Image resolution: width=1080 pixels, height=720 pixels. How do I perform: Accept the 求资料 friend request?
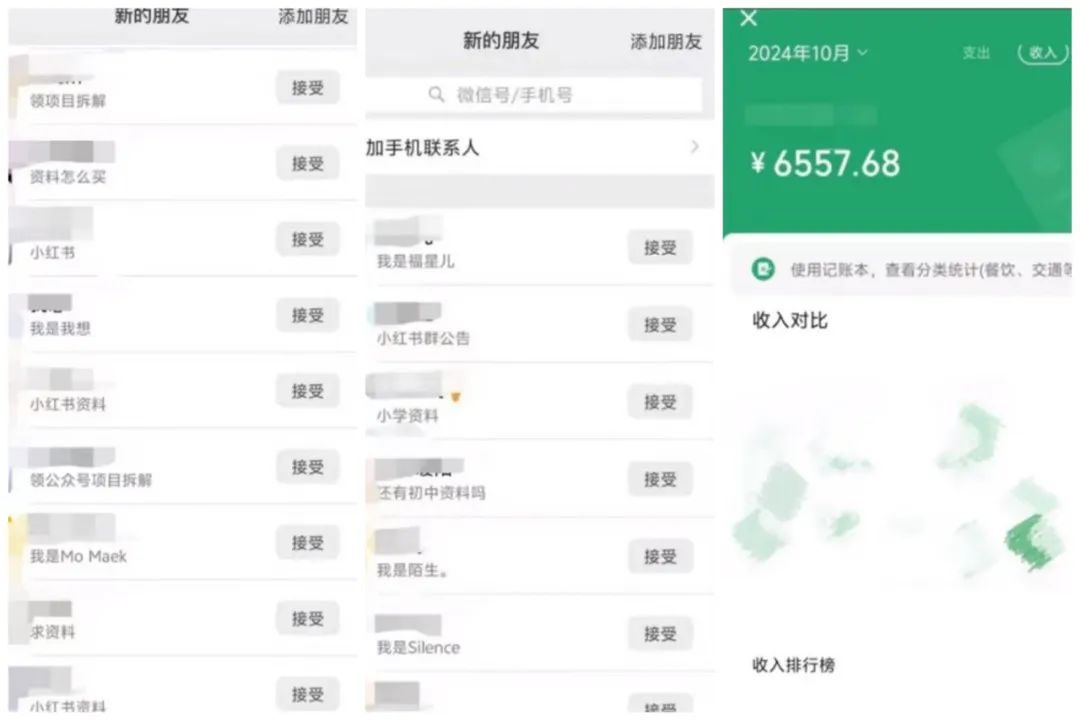(x=307, y=618)
